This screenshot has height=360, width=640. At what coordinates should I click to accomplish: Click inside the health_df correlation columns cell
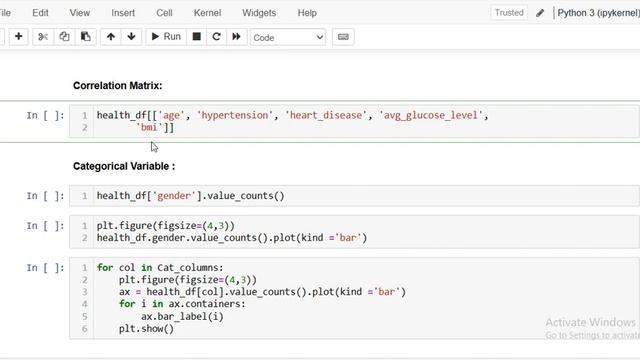(x=353, y=121)
